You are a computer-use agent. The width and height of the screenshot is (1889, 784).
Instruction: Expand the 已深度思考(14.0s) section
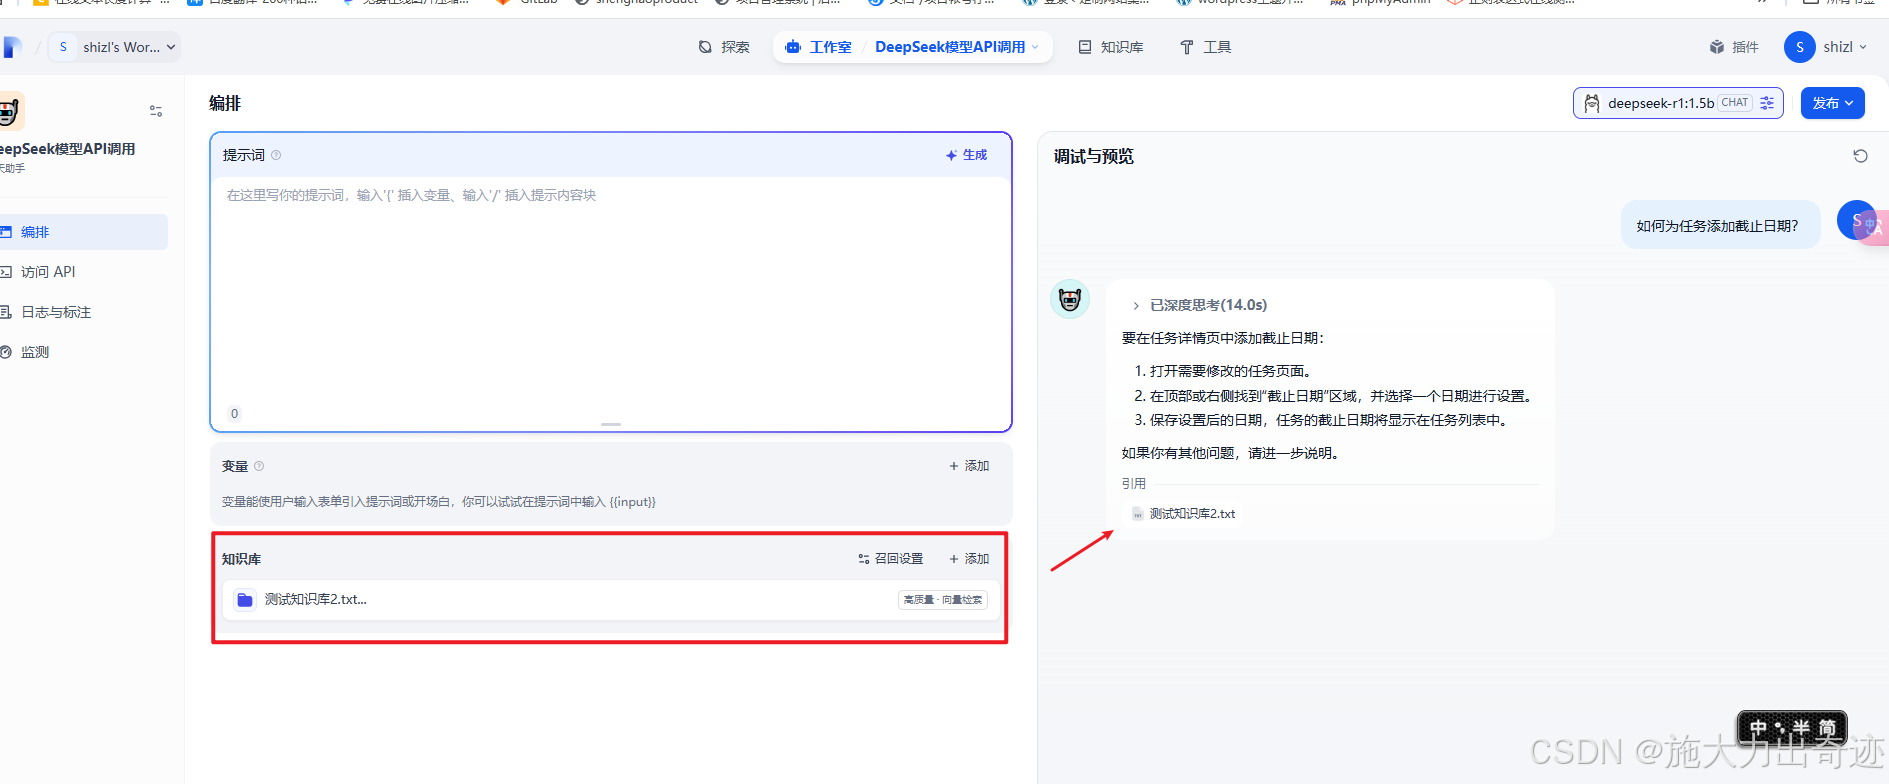(x=1200, y=305)
